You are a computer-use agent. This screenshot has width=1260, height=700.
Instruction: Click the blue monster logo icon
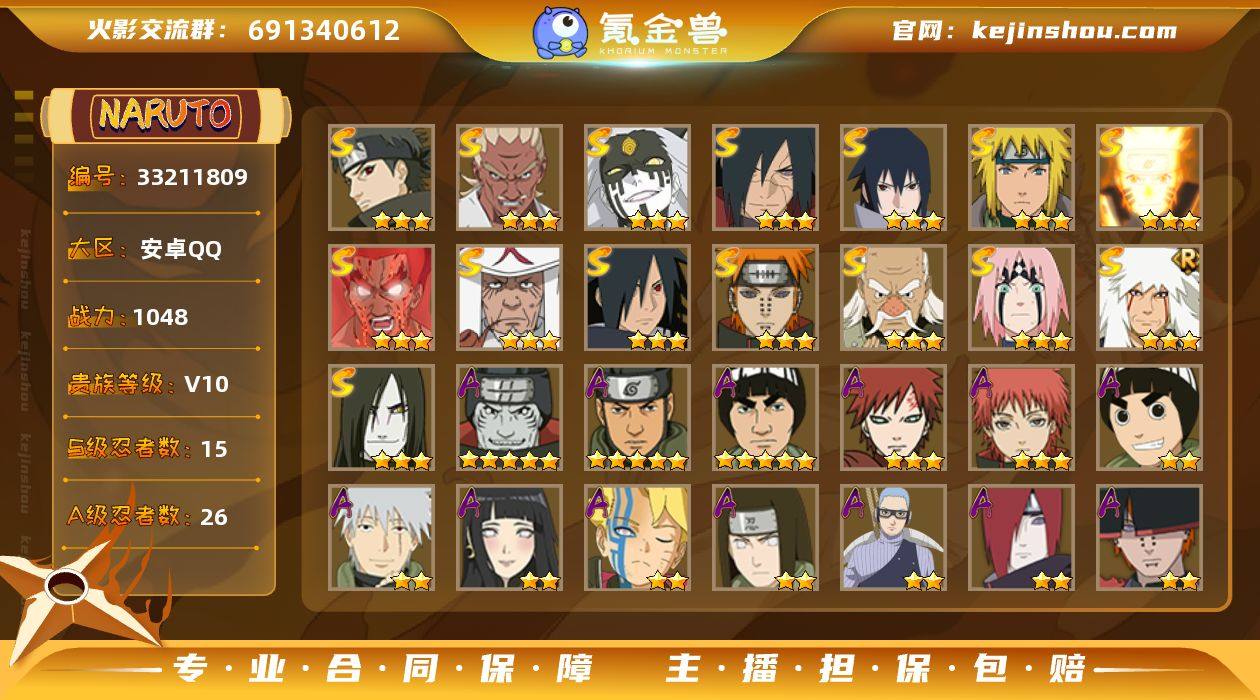(560, 31)
